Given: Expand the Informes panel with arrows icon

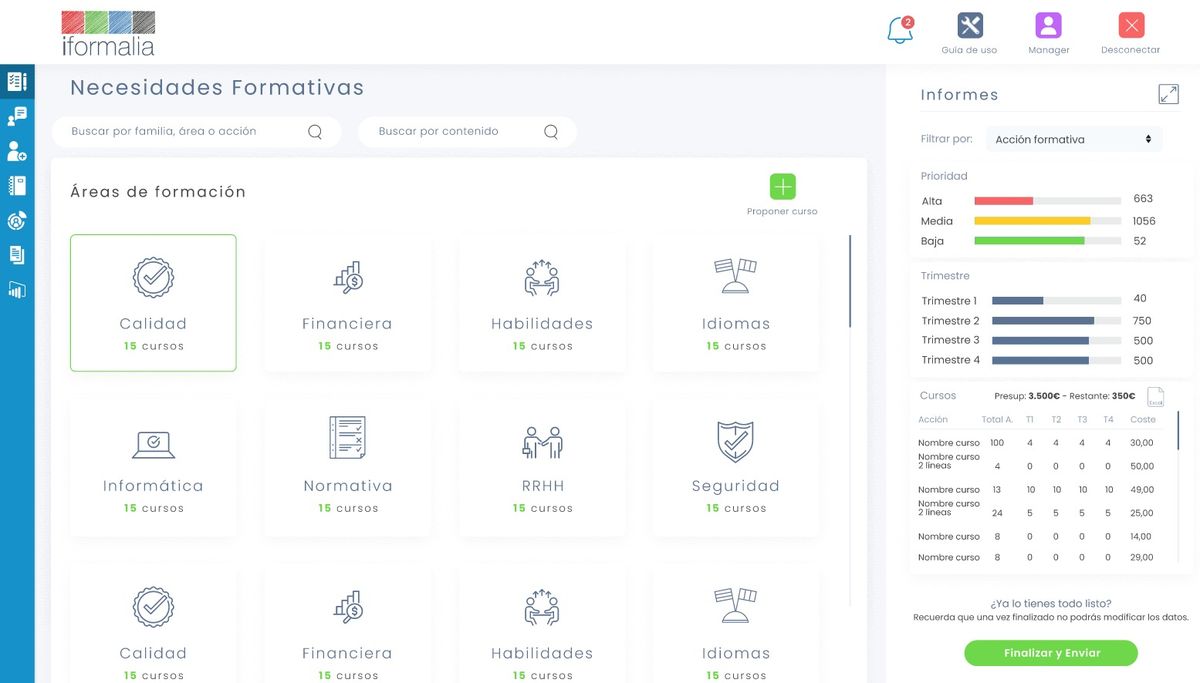Looking at the screenshot, I should pyautogui.click(x=1168, y=94).
